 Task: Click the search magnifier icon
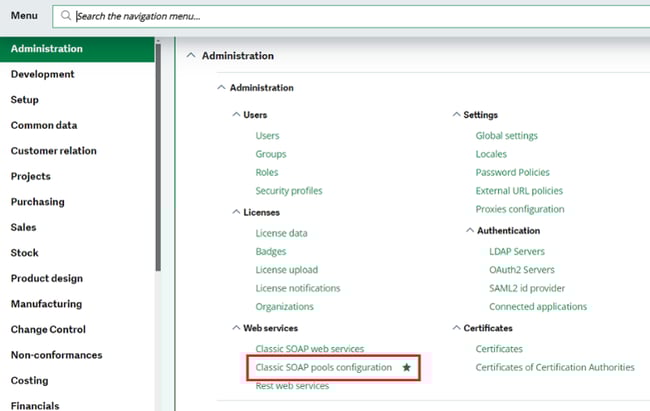(x=66, y=17)
